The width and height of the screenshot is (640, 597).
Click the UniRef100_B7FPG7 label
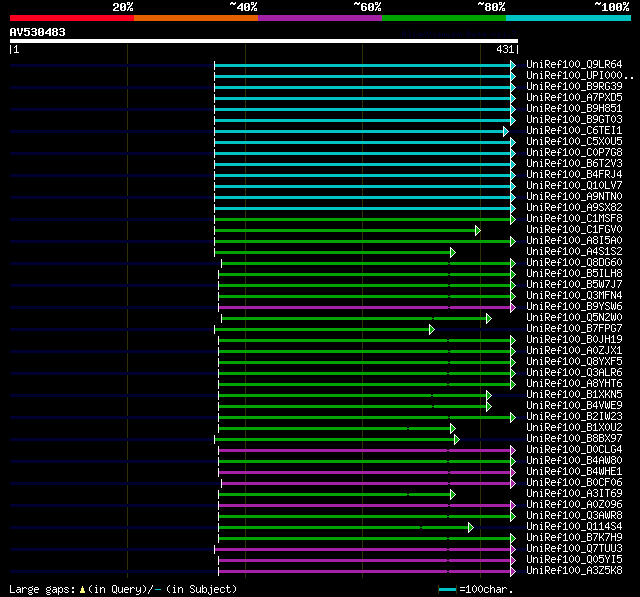pos(574,329)
